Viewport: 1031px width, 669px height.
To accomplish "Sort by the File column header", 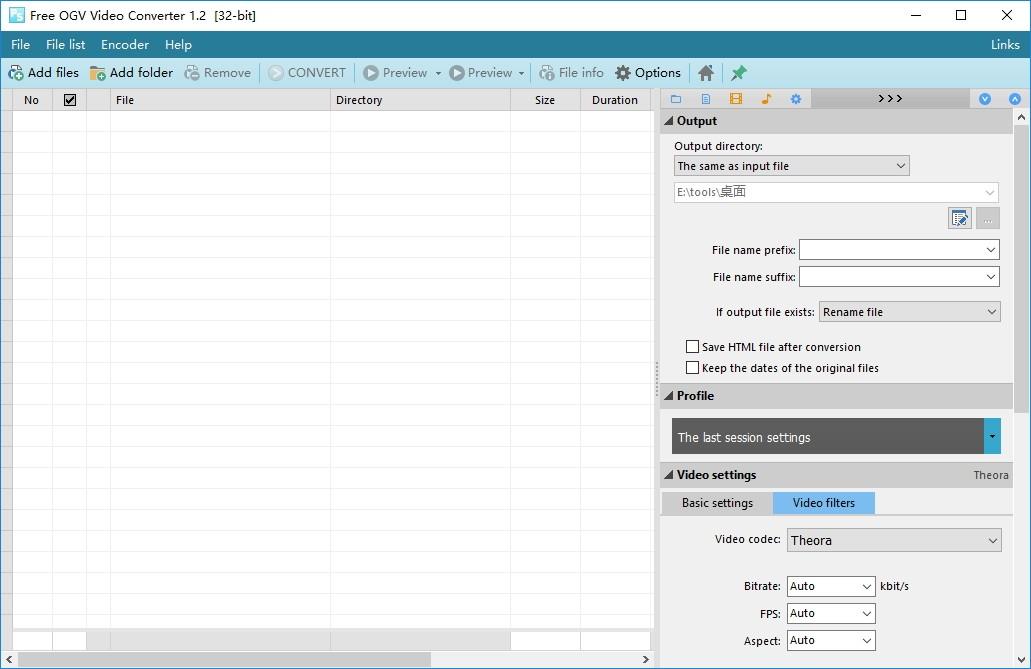I will [220, 100].
